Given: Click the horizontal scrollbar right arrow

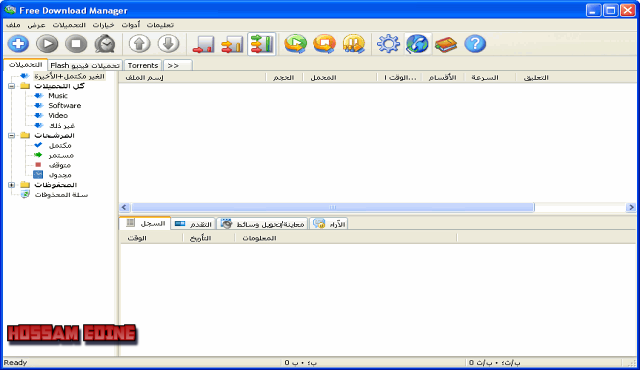Looking at the screenshot, I should click(631, 208).
